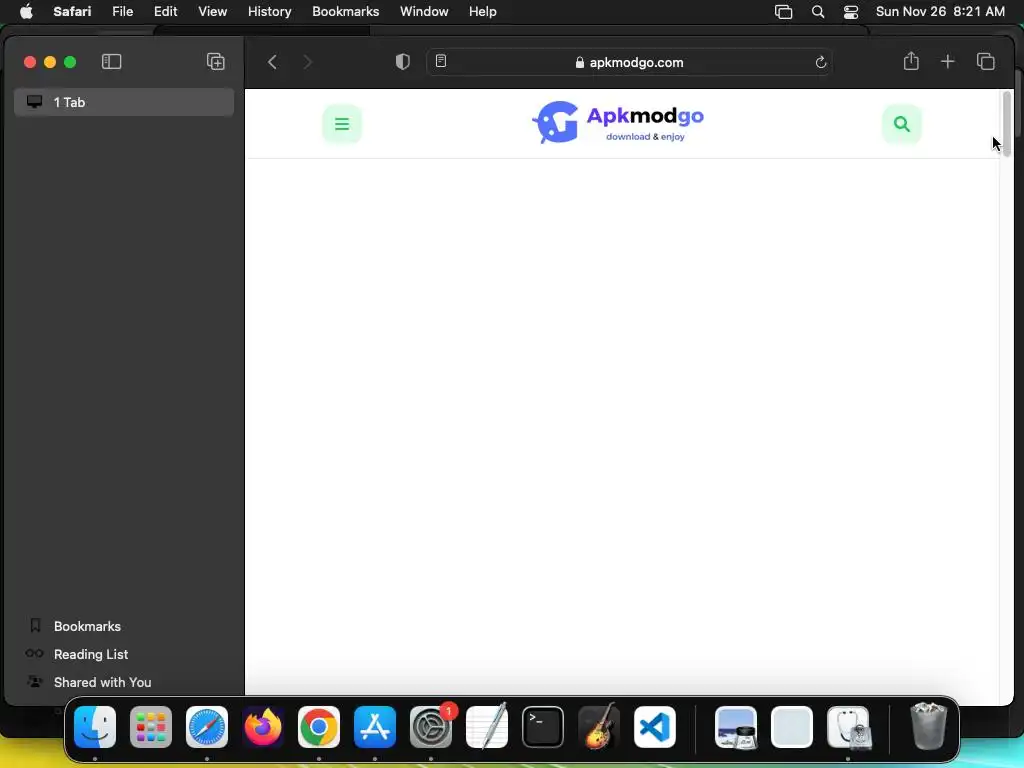Click the apkmodgo.com address field
The image size is (1024, 768).
629,63
